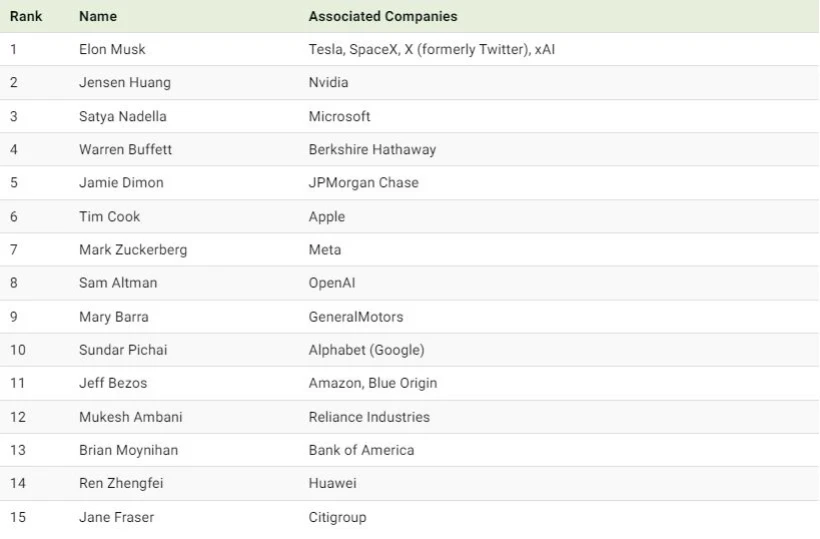Click the Microsoft company cell
This screenshot has width=820, height=539.
click(339, 116)
